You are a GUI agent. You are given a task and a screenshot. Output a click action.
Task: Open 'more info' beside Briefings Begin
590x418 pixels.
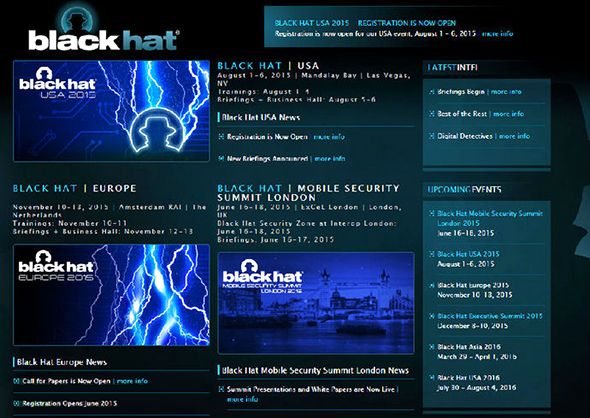click(x=506, y=91)
